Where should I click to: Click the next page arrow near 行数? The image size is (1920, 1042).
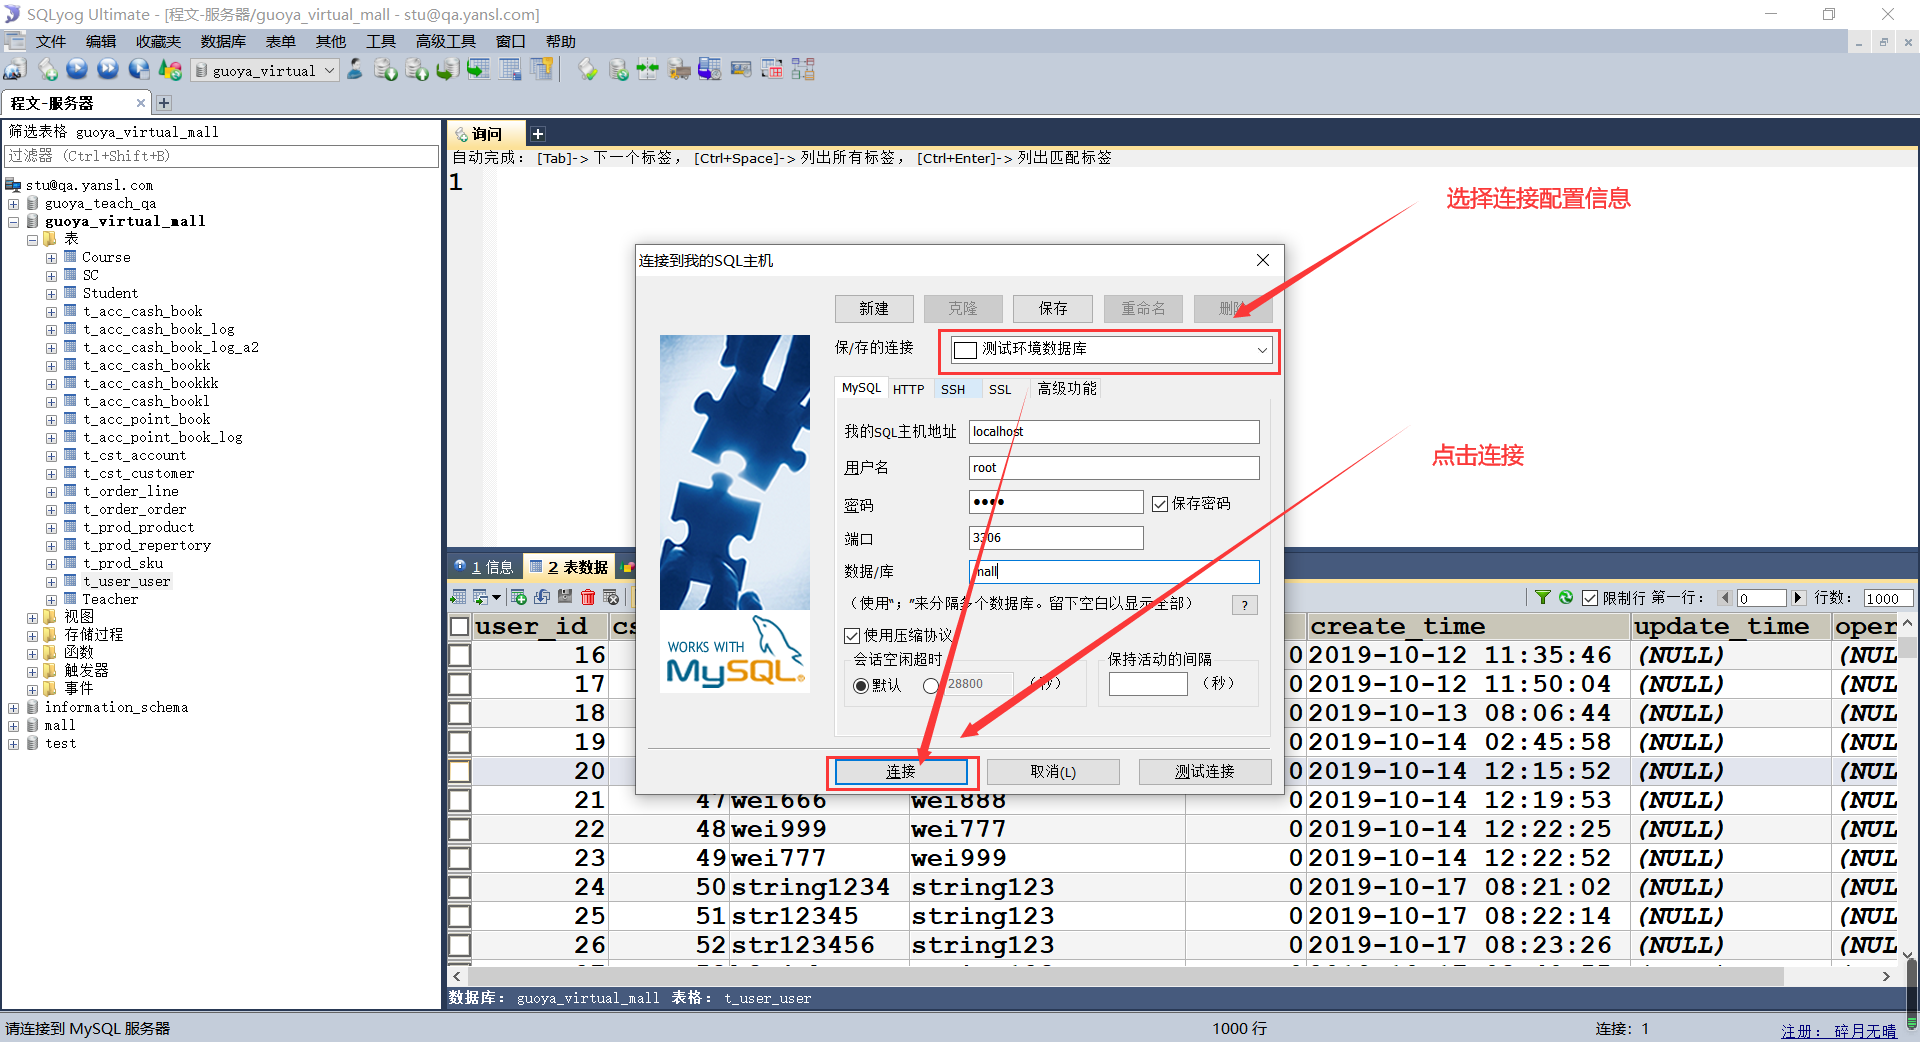(1798, 598)
